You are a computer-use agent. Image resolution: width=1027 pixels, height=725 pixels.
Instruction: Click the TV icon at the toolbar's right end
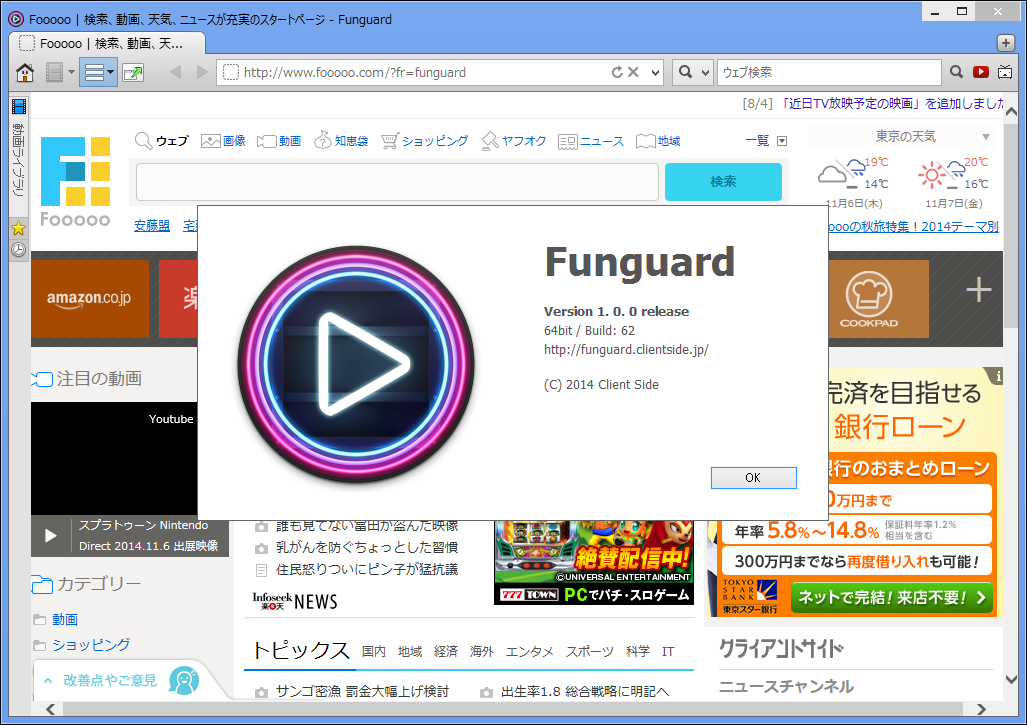point(1005,72)
